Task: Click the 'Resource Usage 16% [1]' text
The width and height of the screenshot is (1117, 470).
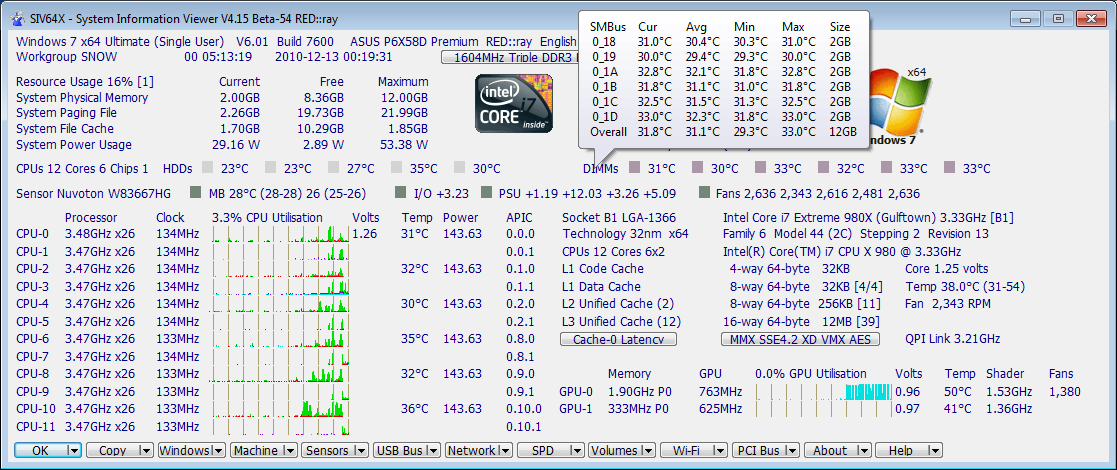Action: pyautogui.click(x=85, y=82)
